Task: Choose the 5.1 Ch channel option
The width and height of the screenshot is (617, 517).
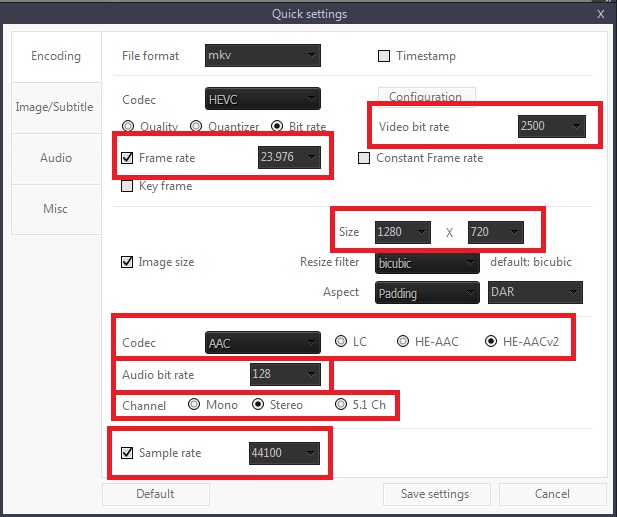Action: click(341, 404)
